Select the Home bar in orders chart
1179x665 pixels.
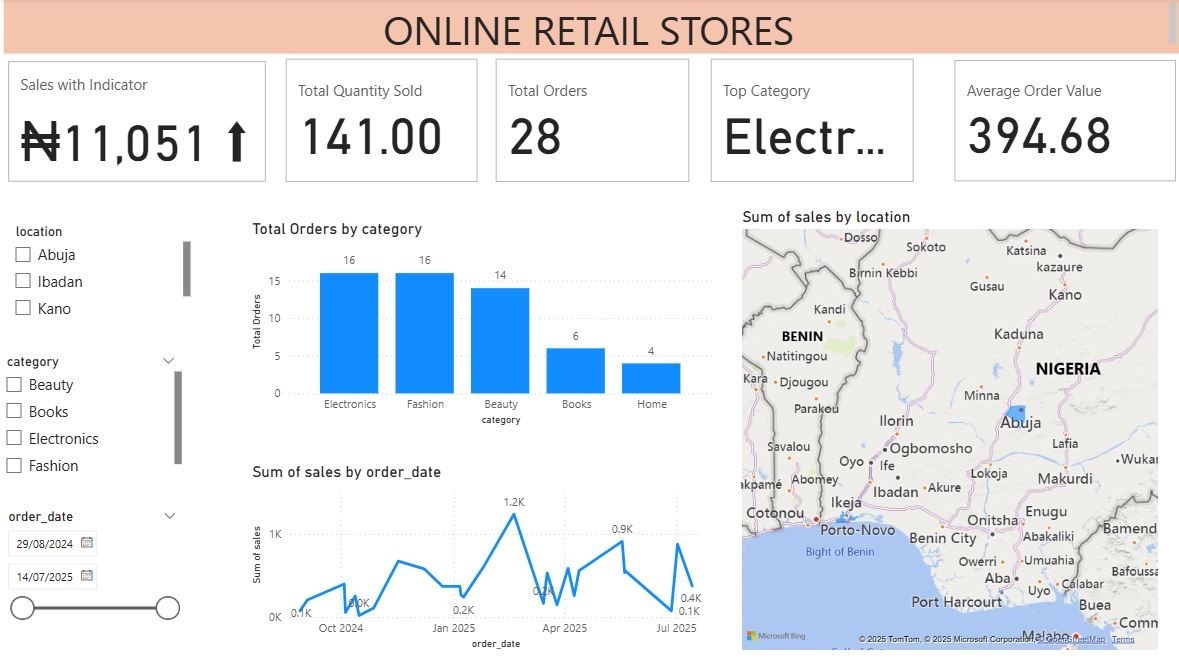tap(651, 378)
